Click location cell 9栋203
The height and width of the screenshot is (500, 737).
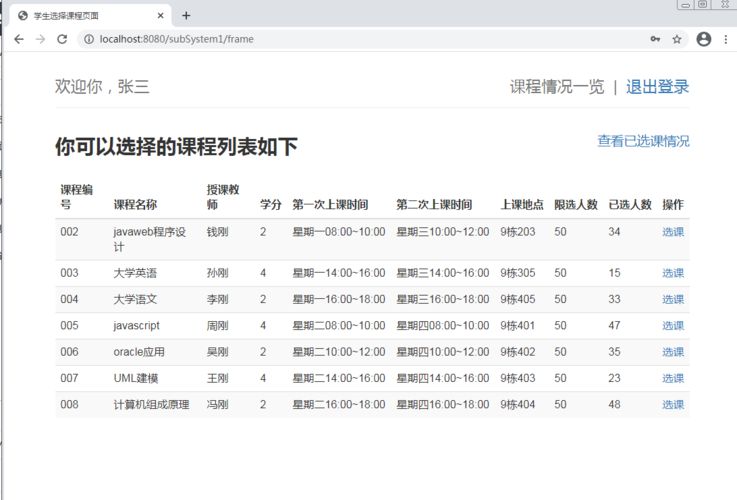tap(517, 232)
